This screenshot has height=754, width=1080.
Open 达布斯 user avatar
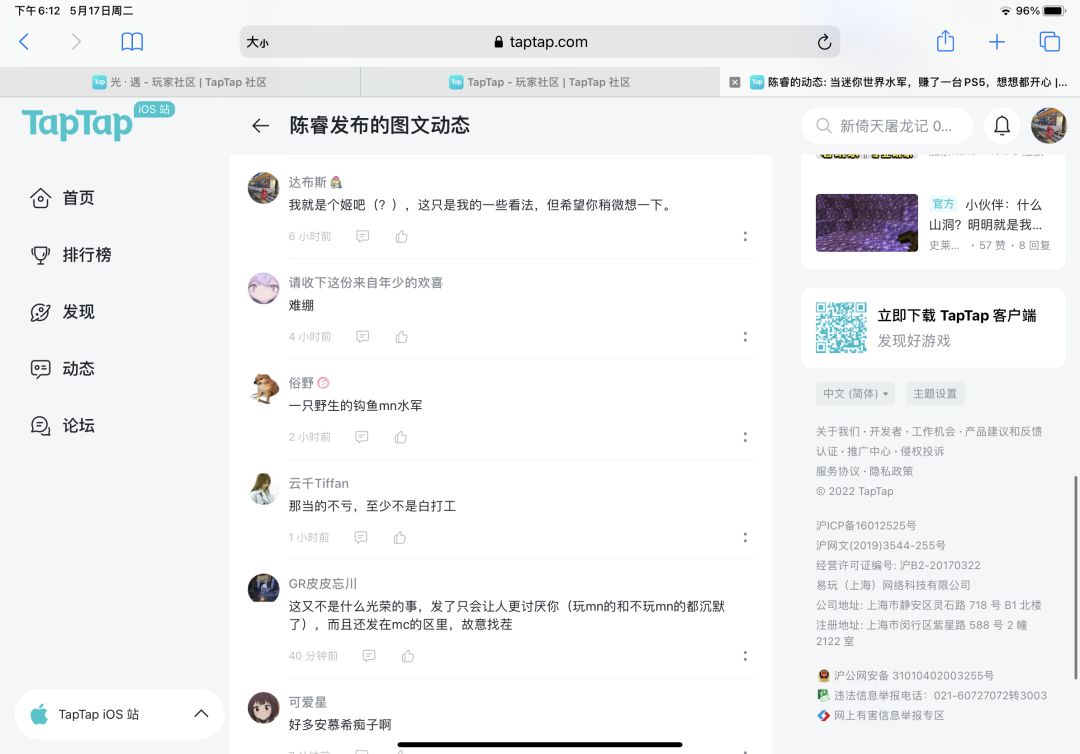263,188
